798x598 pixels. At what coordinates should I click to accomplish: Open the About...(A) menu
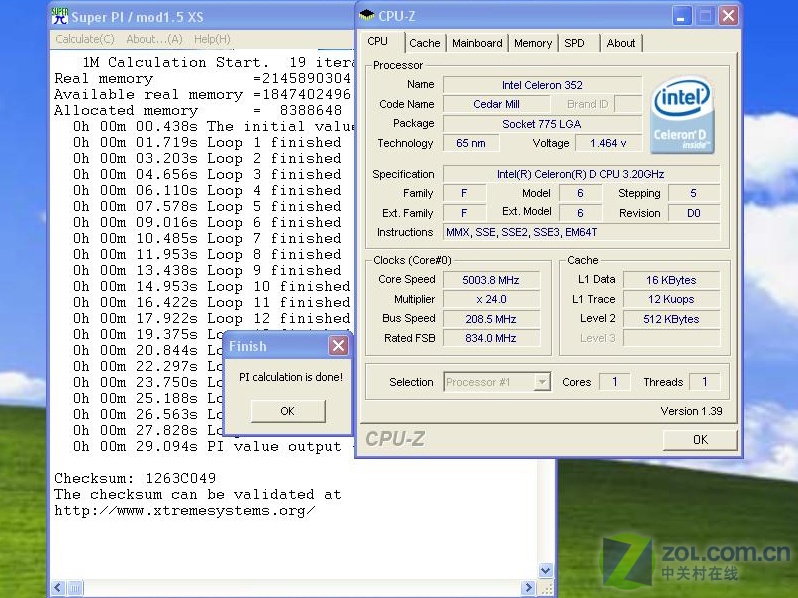(154, 39)
